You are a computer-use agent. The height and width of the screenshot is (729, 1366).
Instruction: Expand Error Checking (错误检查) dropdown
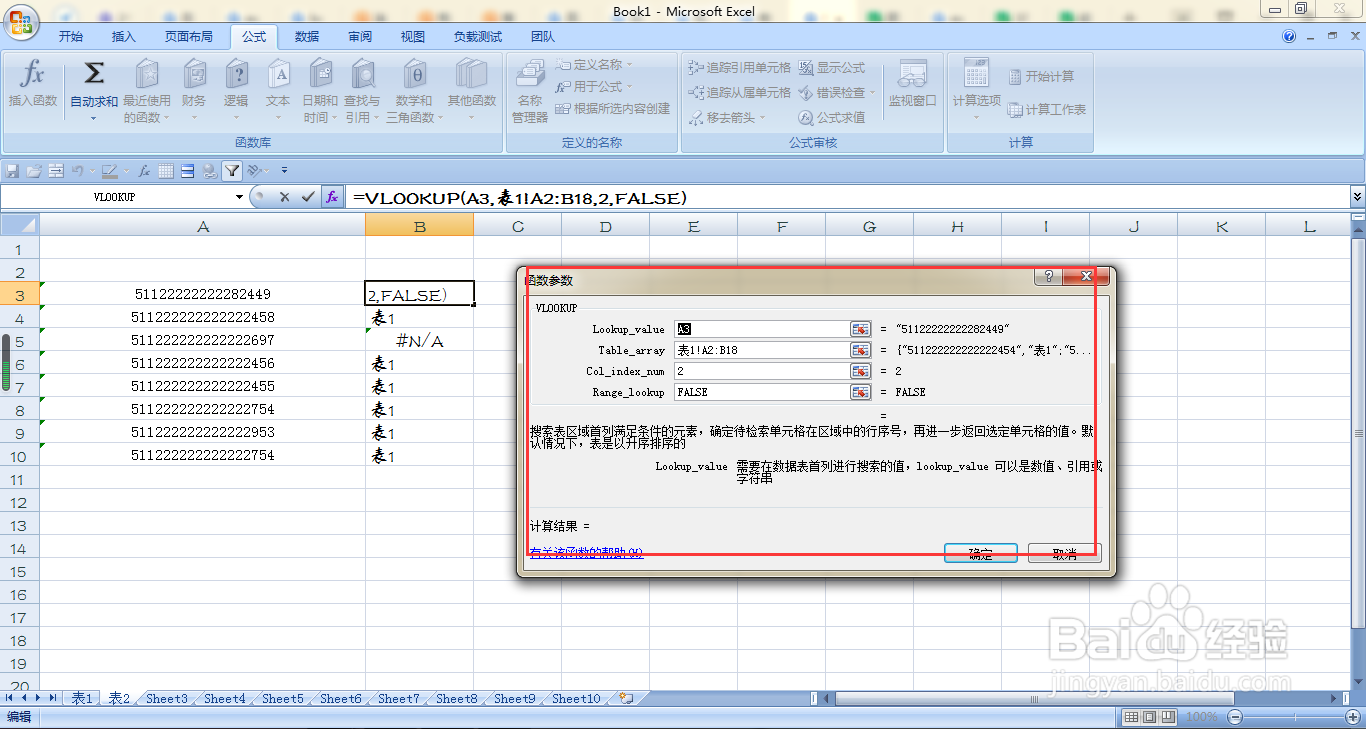[x=872, y=92]
